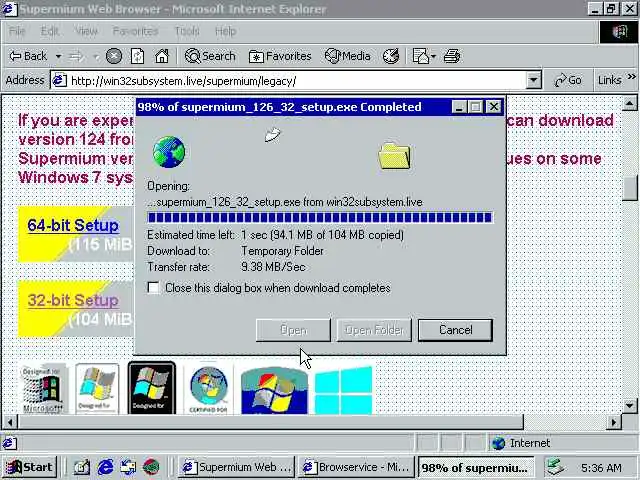This screenshot has width=640, height=480.
Task: Click the Internet Explorer throbber logo
Action: click(x=619, y=31)
